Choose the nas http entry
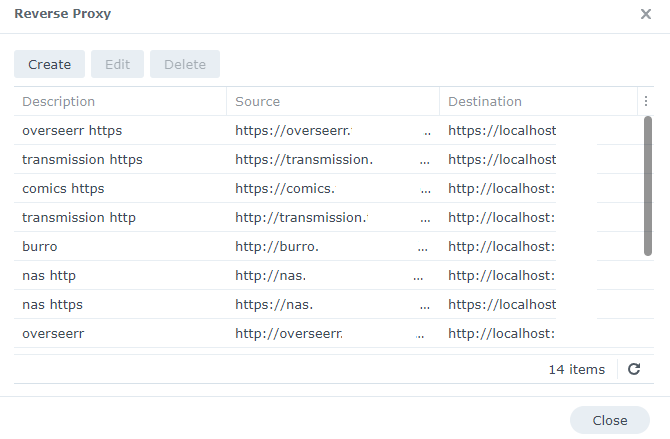The height and width of the screenshot is (439, 670). (49, 275)
